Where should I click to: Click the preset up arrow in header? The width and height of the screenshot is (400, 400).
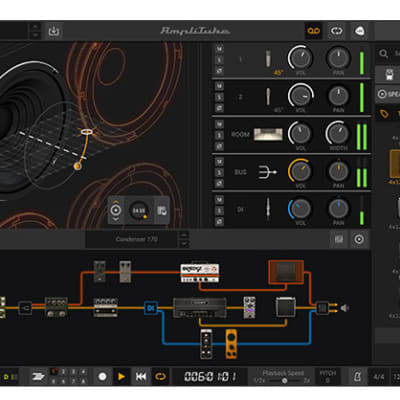[x=35, y=26]
